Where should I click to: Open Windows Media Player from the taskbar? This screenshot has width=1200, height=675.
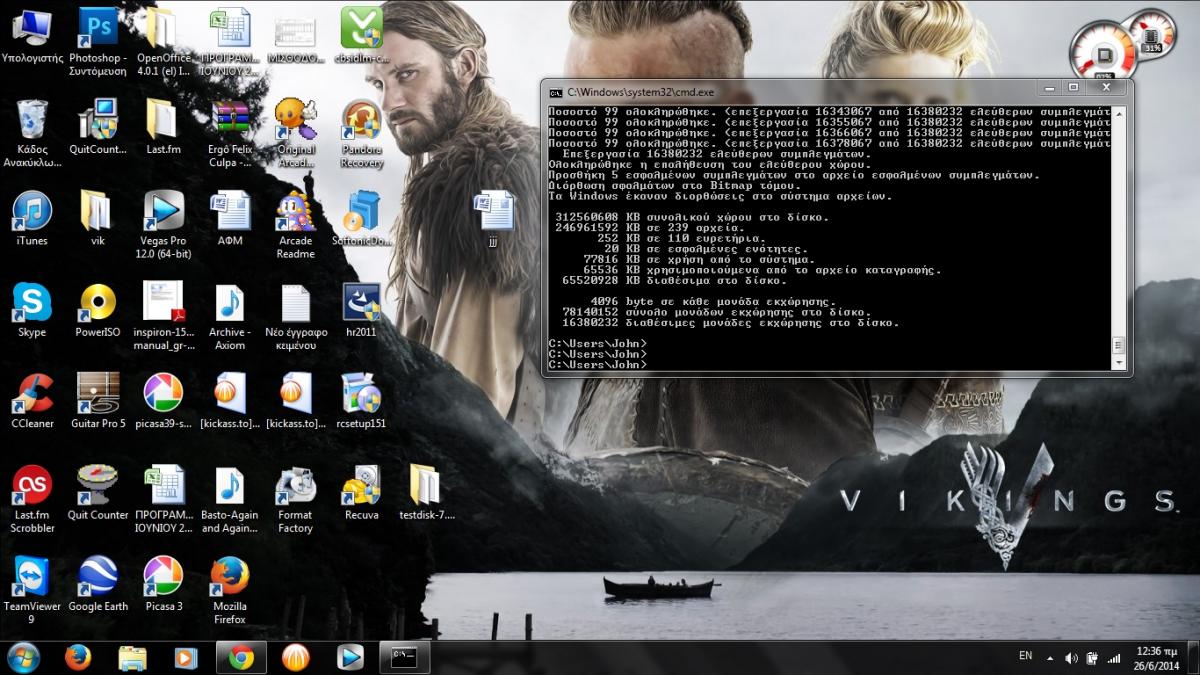186,657
